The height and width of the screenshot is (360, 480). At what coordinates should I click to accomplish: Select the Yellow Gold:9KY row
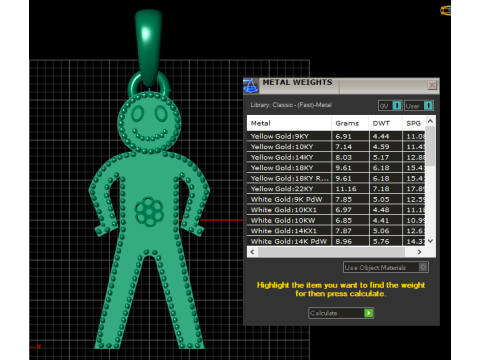point(336,136)
